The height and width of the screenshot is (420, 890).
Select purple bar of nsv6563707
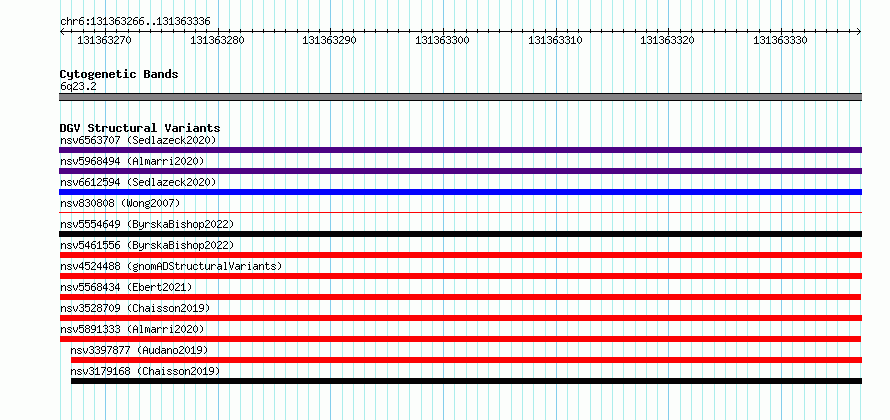[460, 150]
